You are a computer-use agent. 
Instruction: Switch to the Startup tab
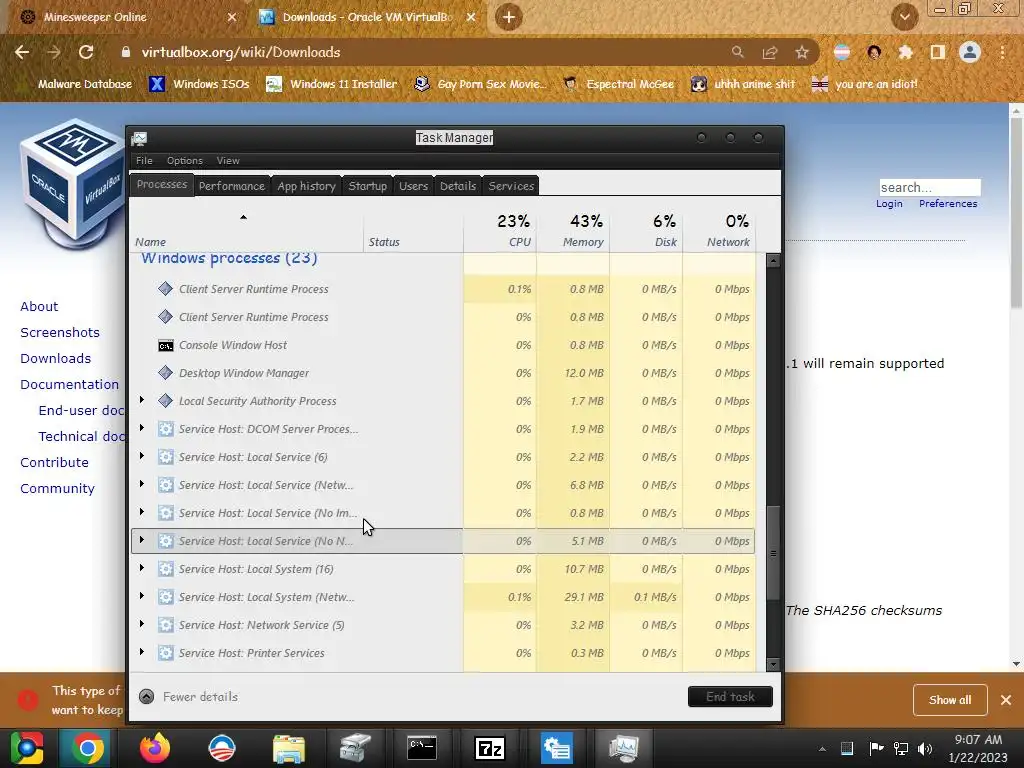pyautogui.click(x=368, y=186)
